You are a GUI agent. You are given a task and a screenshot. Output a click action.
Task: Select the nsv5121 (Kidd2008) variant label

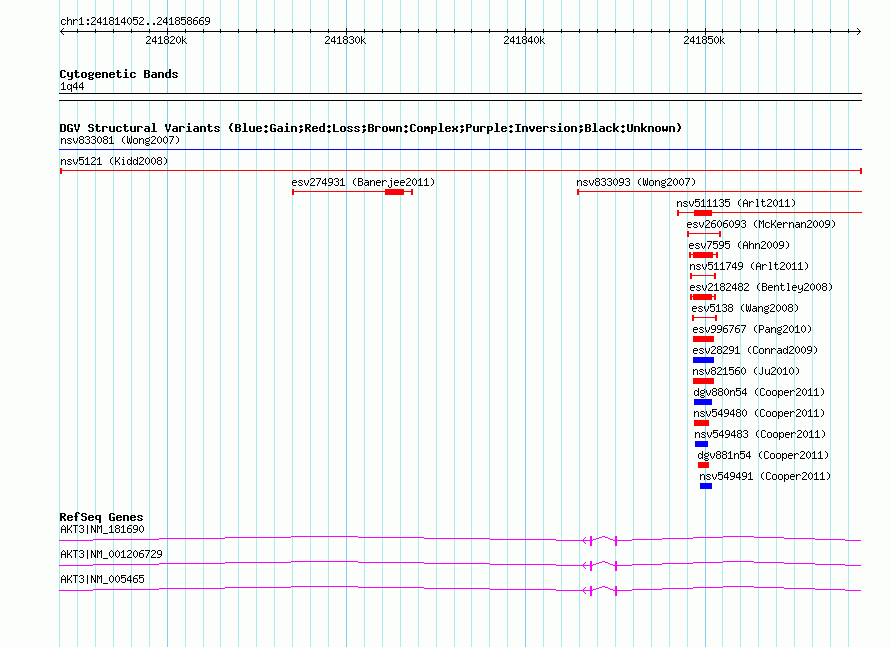point(114,161)
